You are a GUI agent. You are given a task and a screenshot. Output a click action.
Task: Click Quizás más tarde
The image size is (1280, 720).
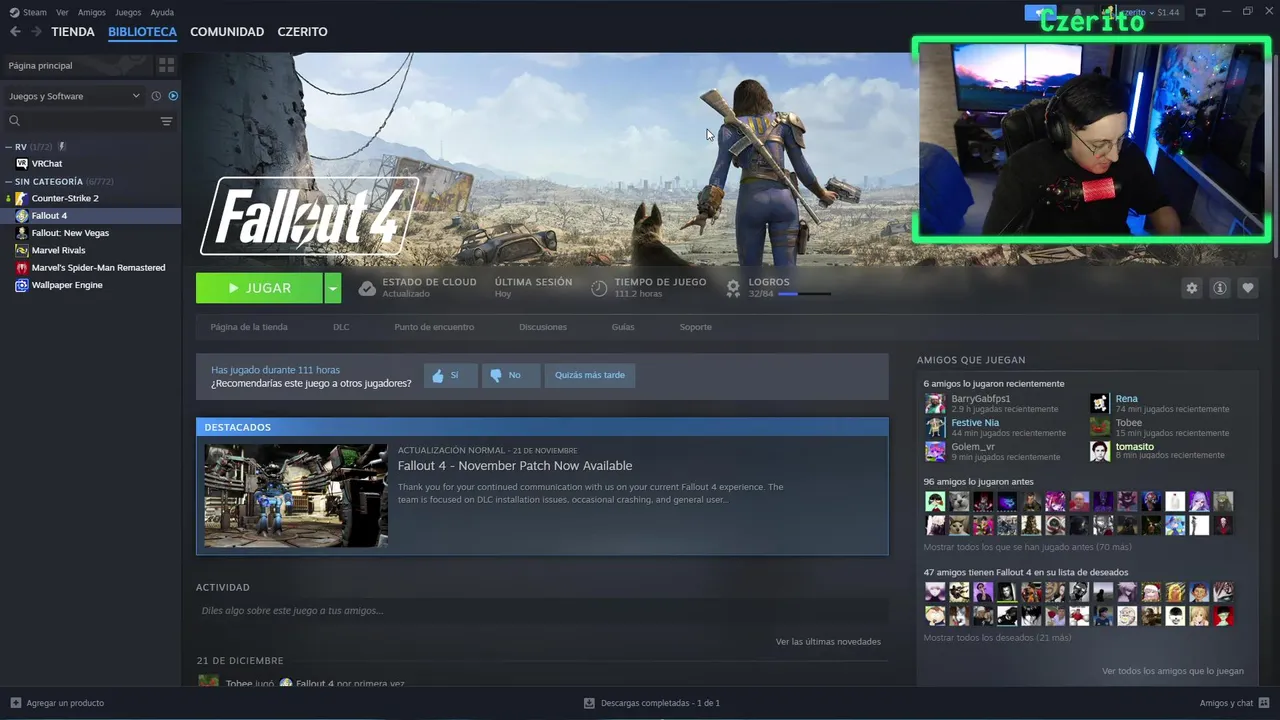(x=590, y=375)
